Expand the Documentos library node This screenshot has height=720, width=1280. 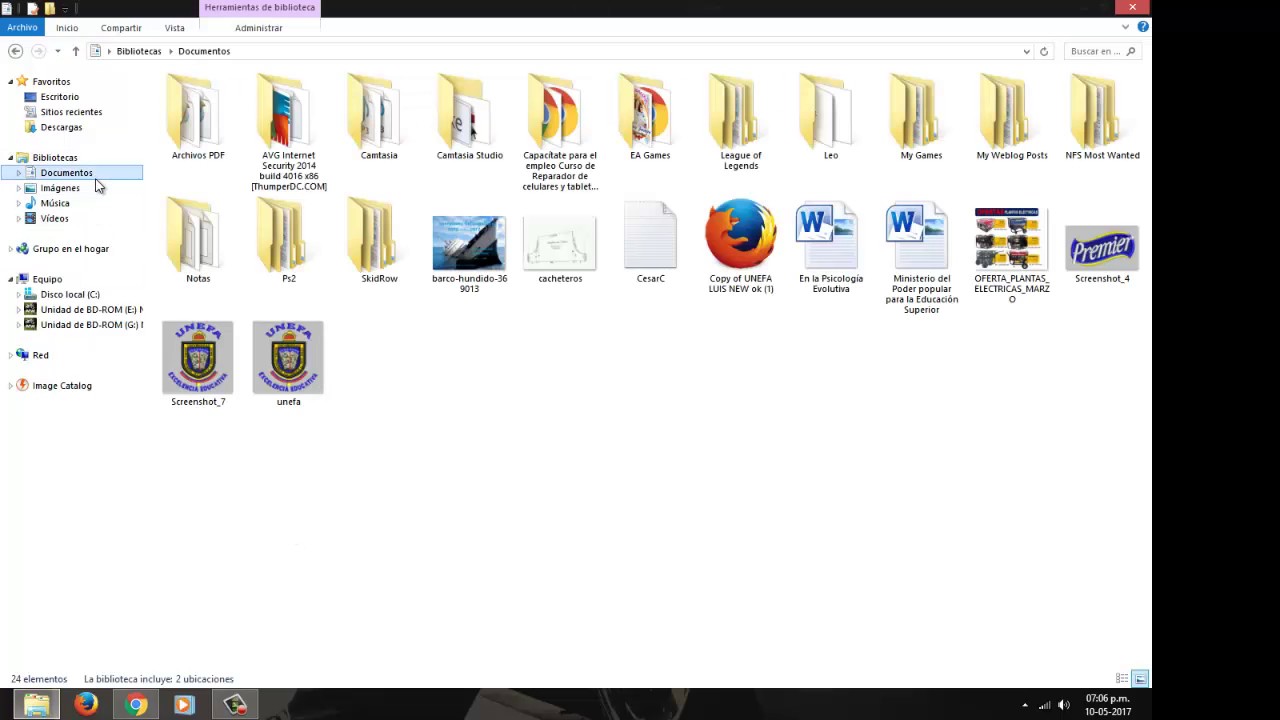(18, 173)
